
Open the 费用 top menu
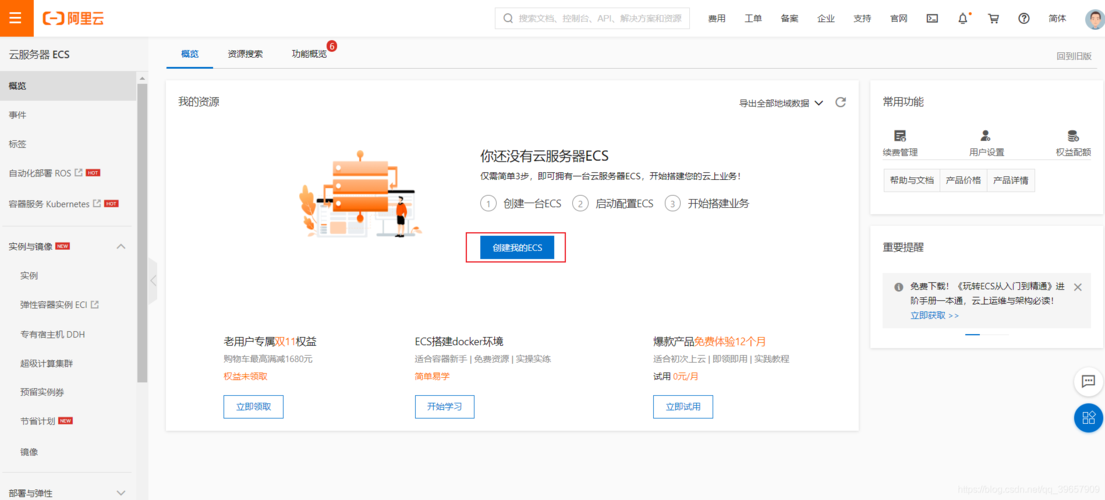click(717, 19)
